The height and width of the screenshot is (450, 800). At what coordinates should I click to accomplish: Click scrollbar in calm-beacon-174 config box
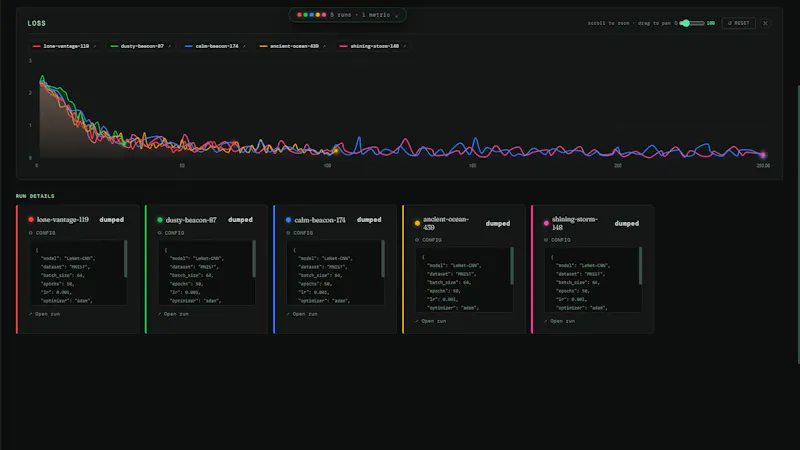383,259
